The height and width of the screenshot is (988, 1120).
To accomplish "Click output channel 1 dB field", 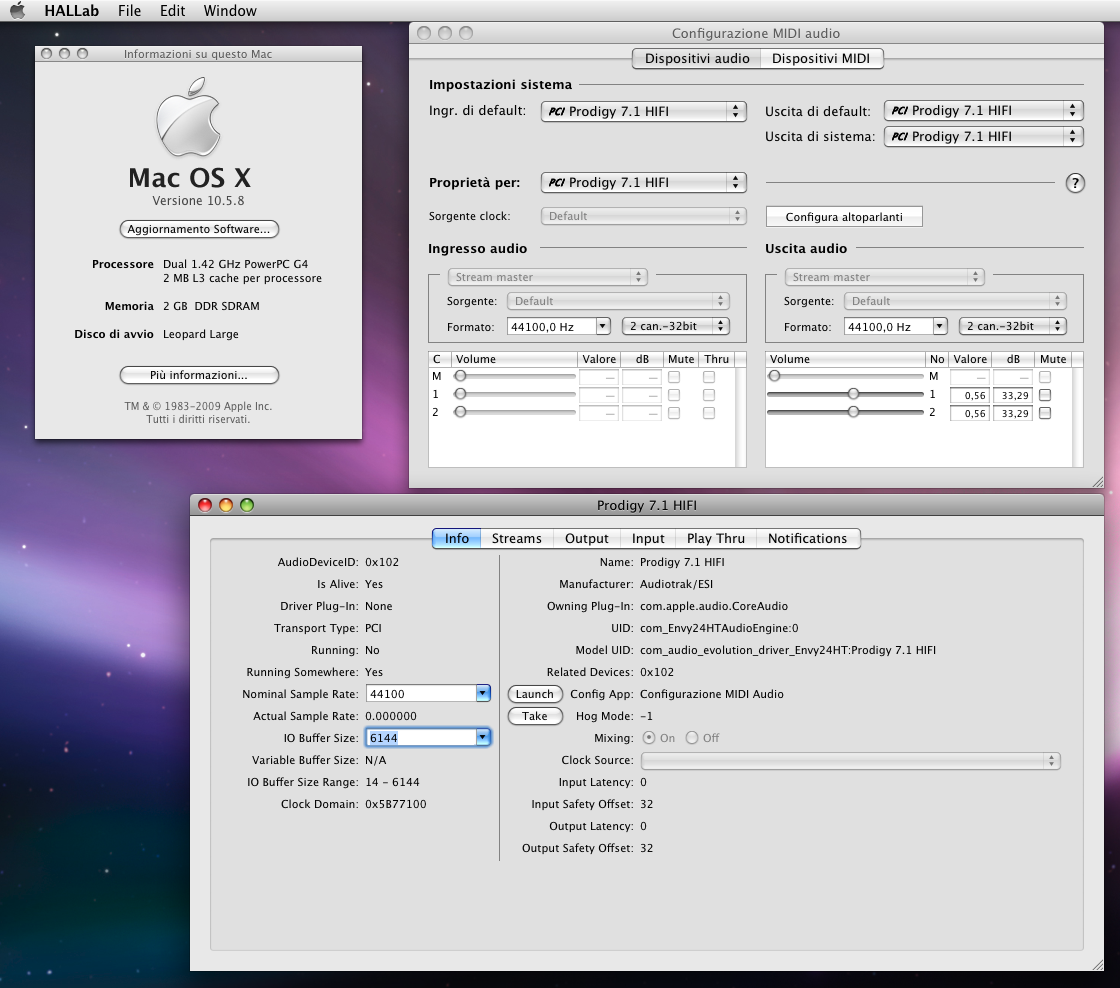I will [x=1013, y=395].
